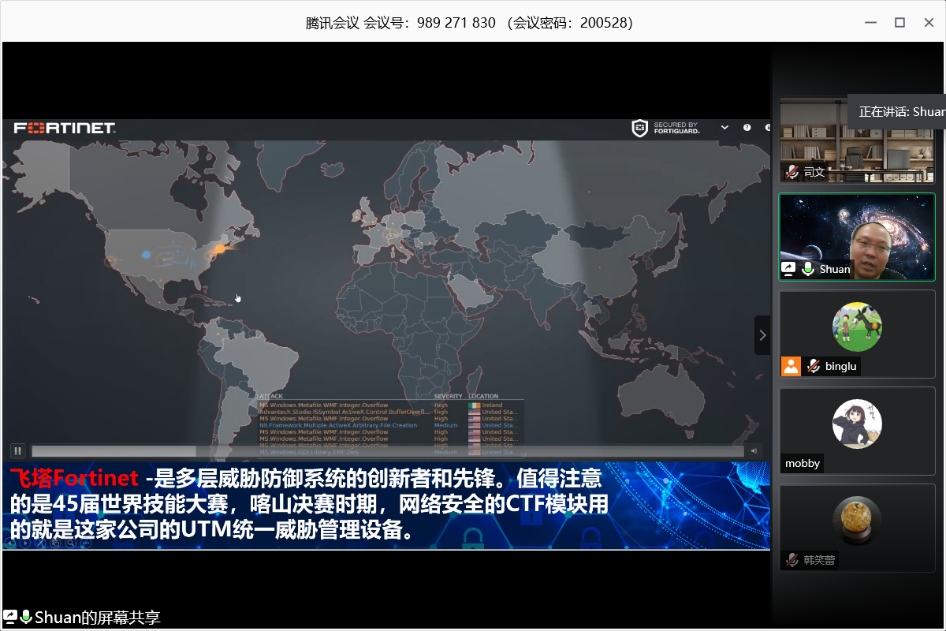Click the SEVERITY column header in attack list
The width and height of the screenshot is (946, 631).
[447, 396]
